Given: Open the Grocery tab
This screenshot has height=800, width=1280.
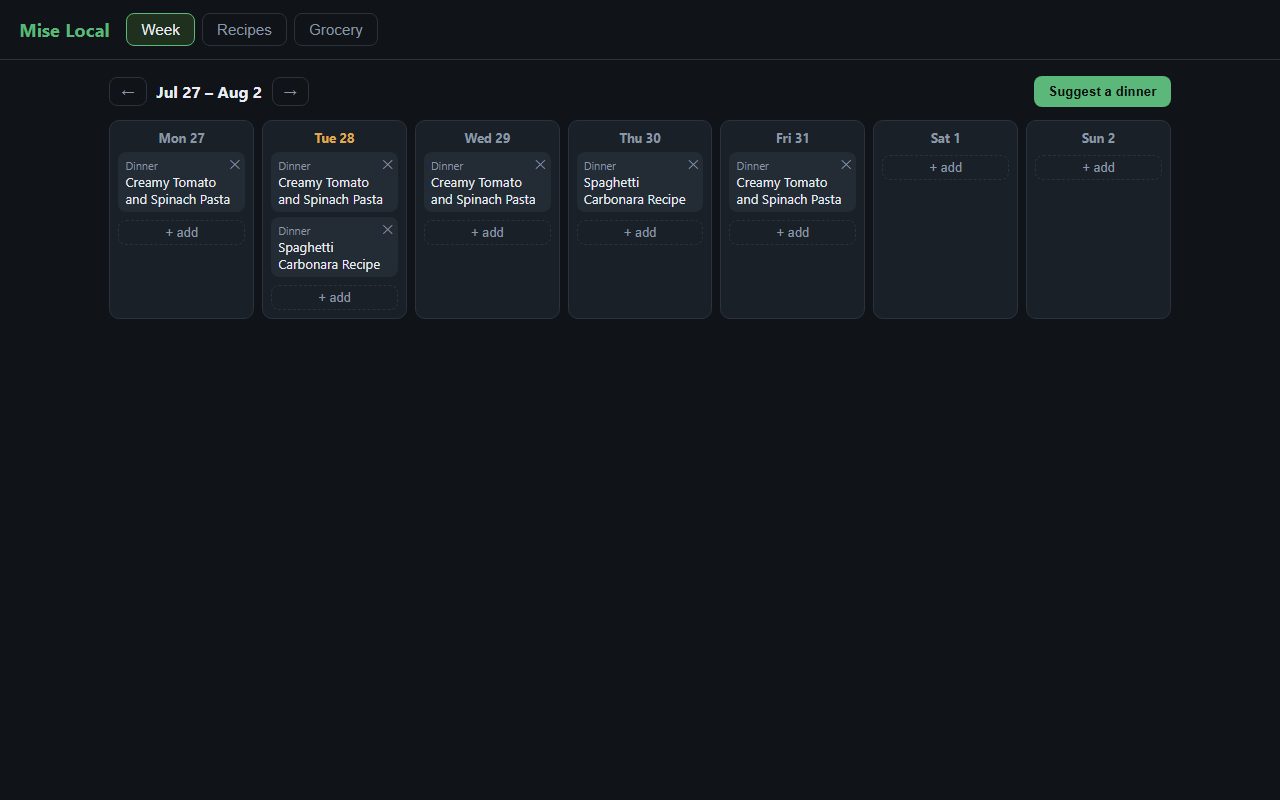Looking at the screenshot, I should (x=336, y=30).
